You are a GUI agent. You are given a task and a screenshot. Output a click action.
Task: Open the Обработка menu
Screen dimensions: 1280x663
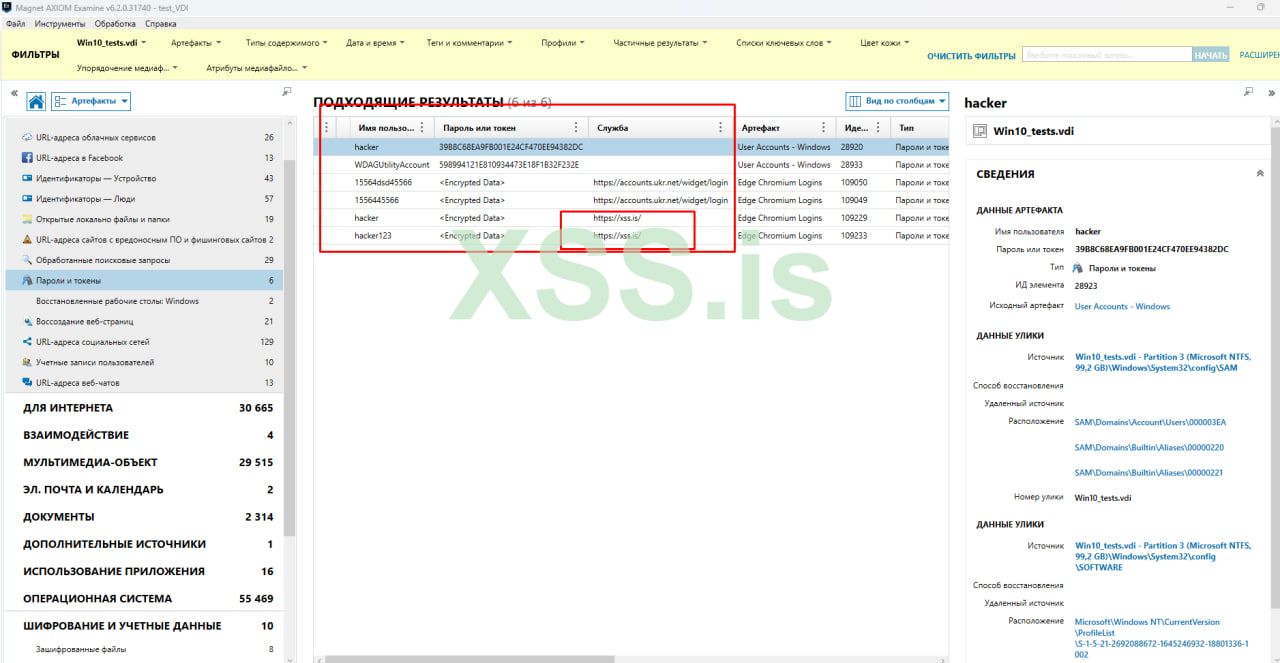tap(115, 23)
